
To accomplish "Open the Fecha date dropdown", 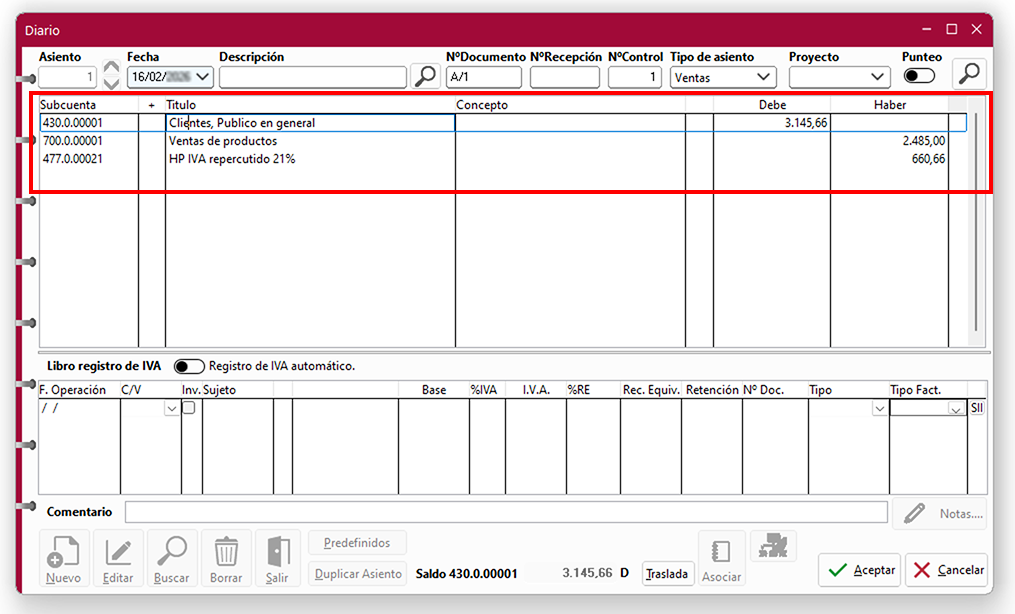I will (204, 77).
